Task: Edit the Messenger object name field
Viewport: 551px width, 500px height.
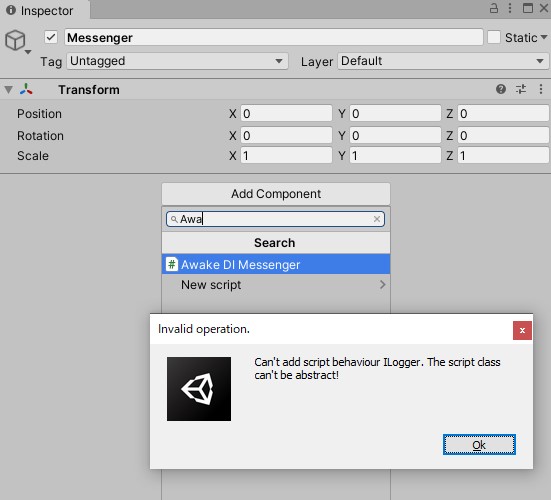Action: click(x=273, y=37)
